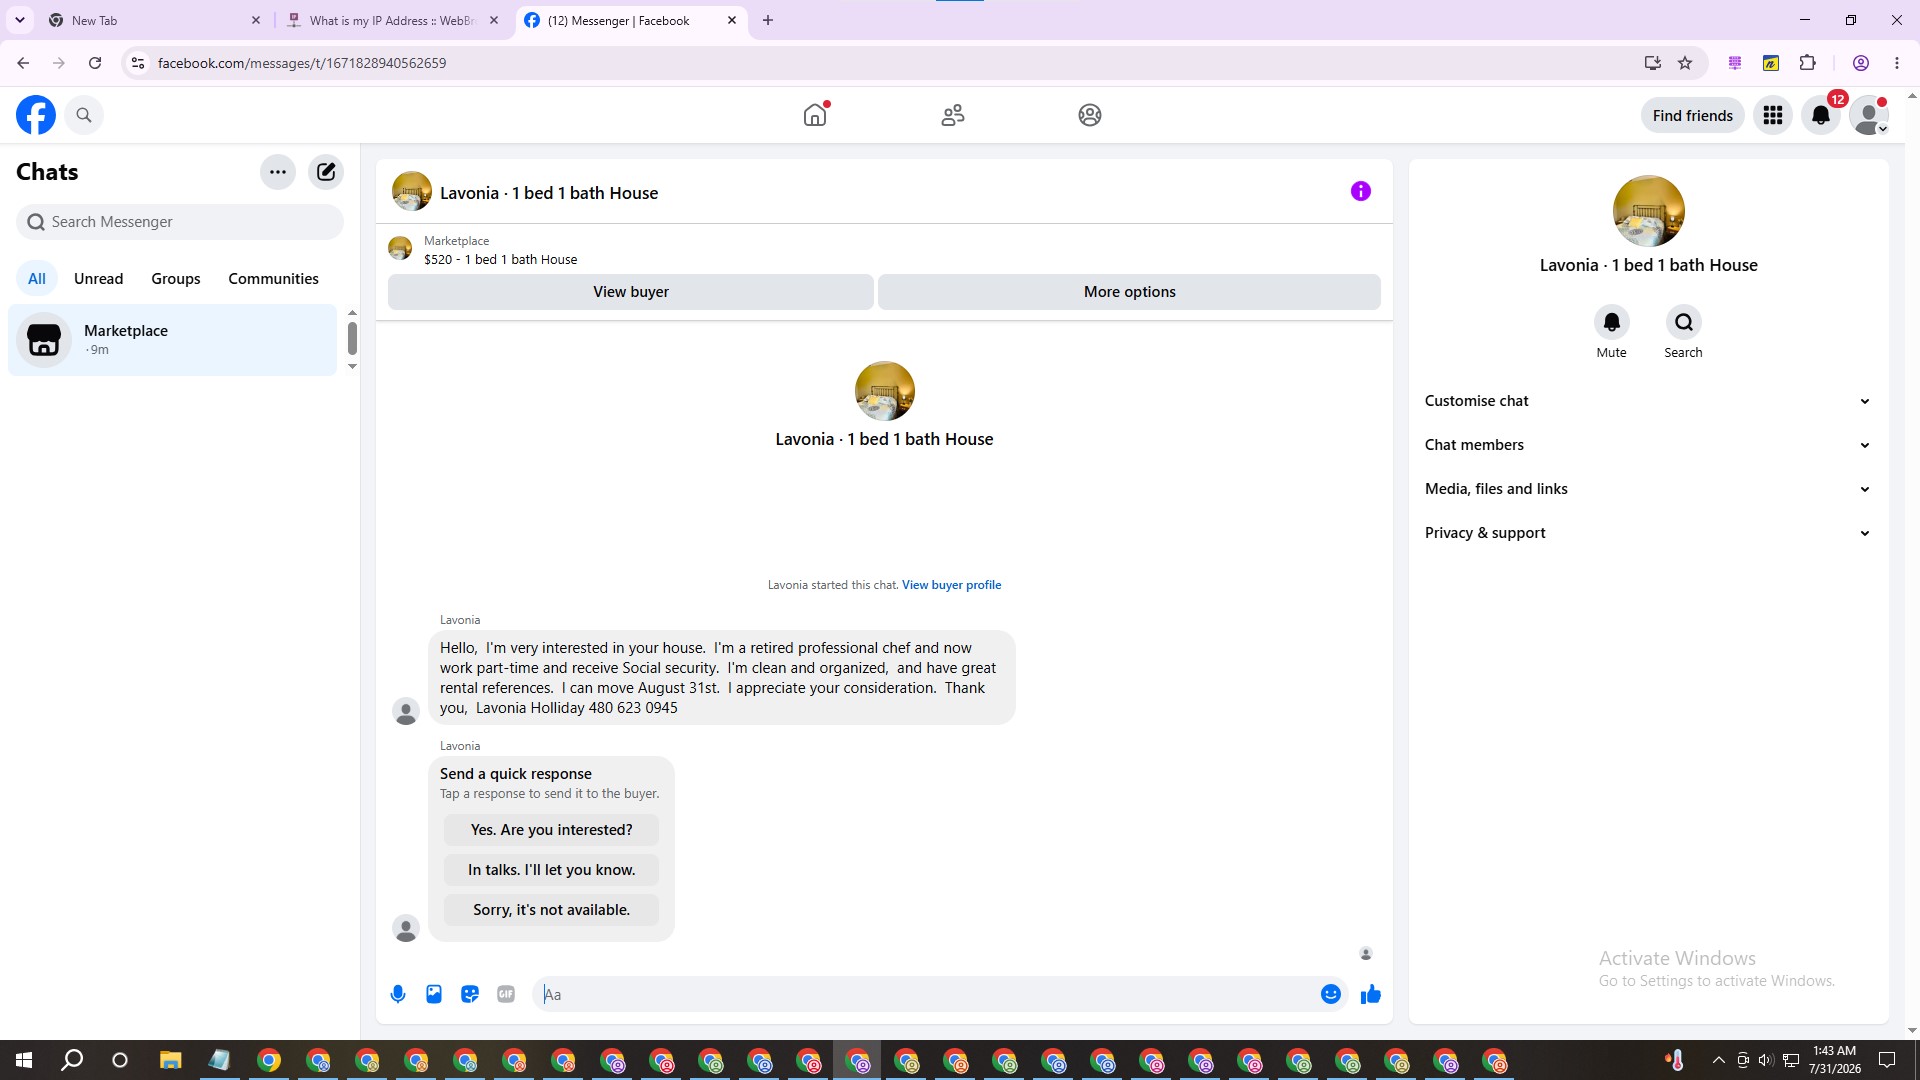
Task: Attach a file with the image icon
Action: click(x=434, y=994)
